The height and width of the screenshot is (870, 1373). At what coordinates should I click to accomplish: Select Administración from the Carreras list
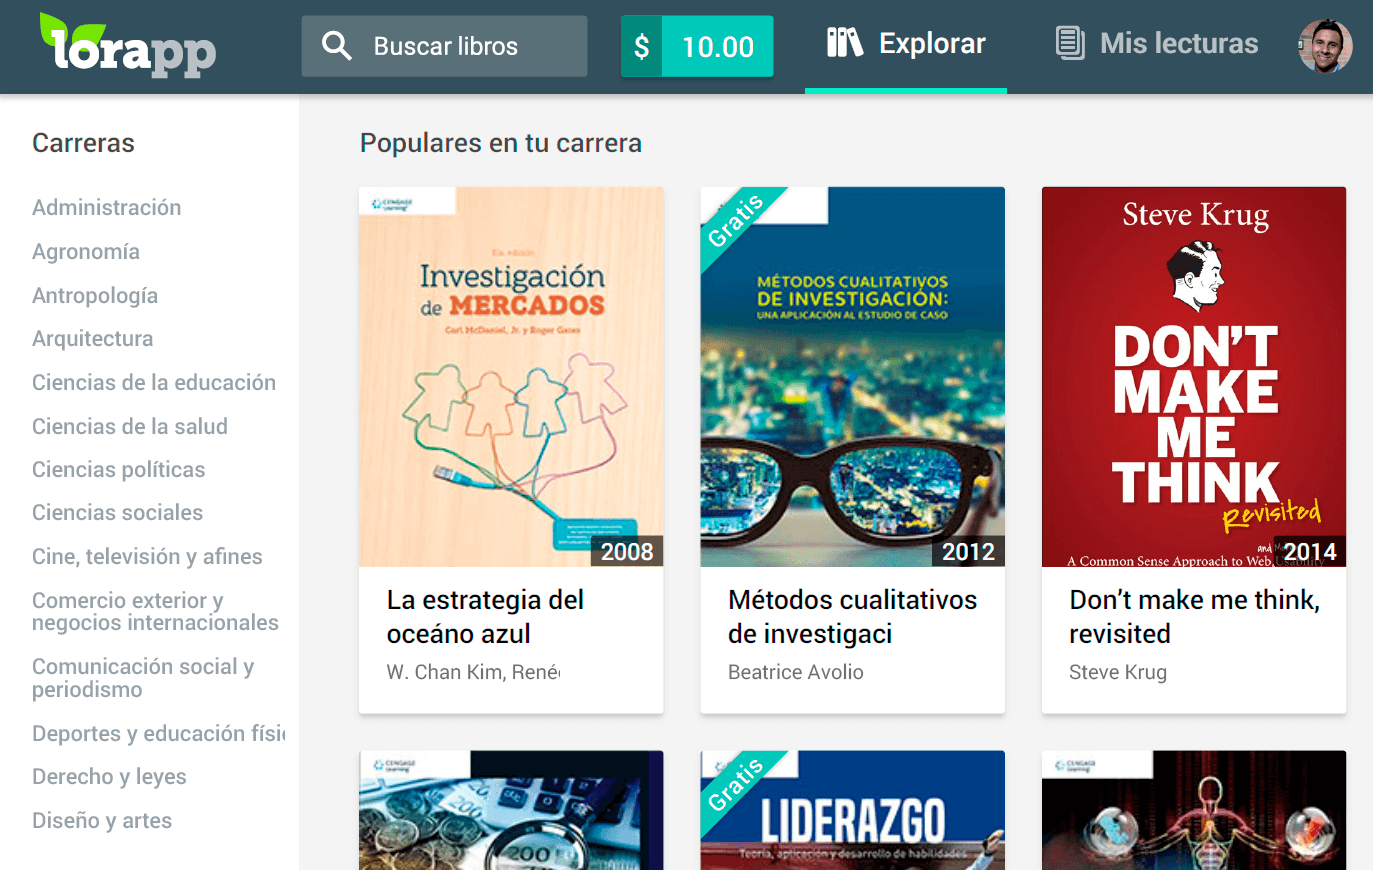(x=107, y=207)
